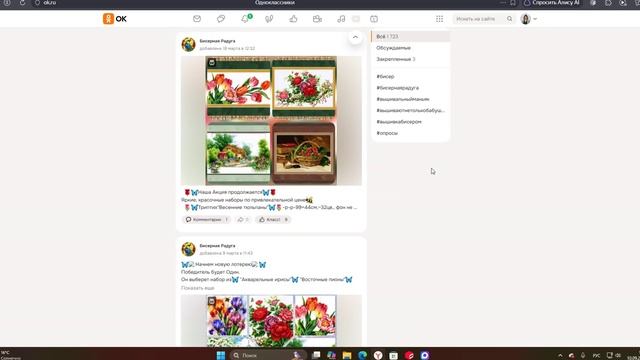Open the #вышиваютнетолькобабуш... hashtag

[410, 110]
